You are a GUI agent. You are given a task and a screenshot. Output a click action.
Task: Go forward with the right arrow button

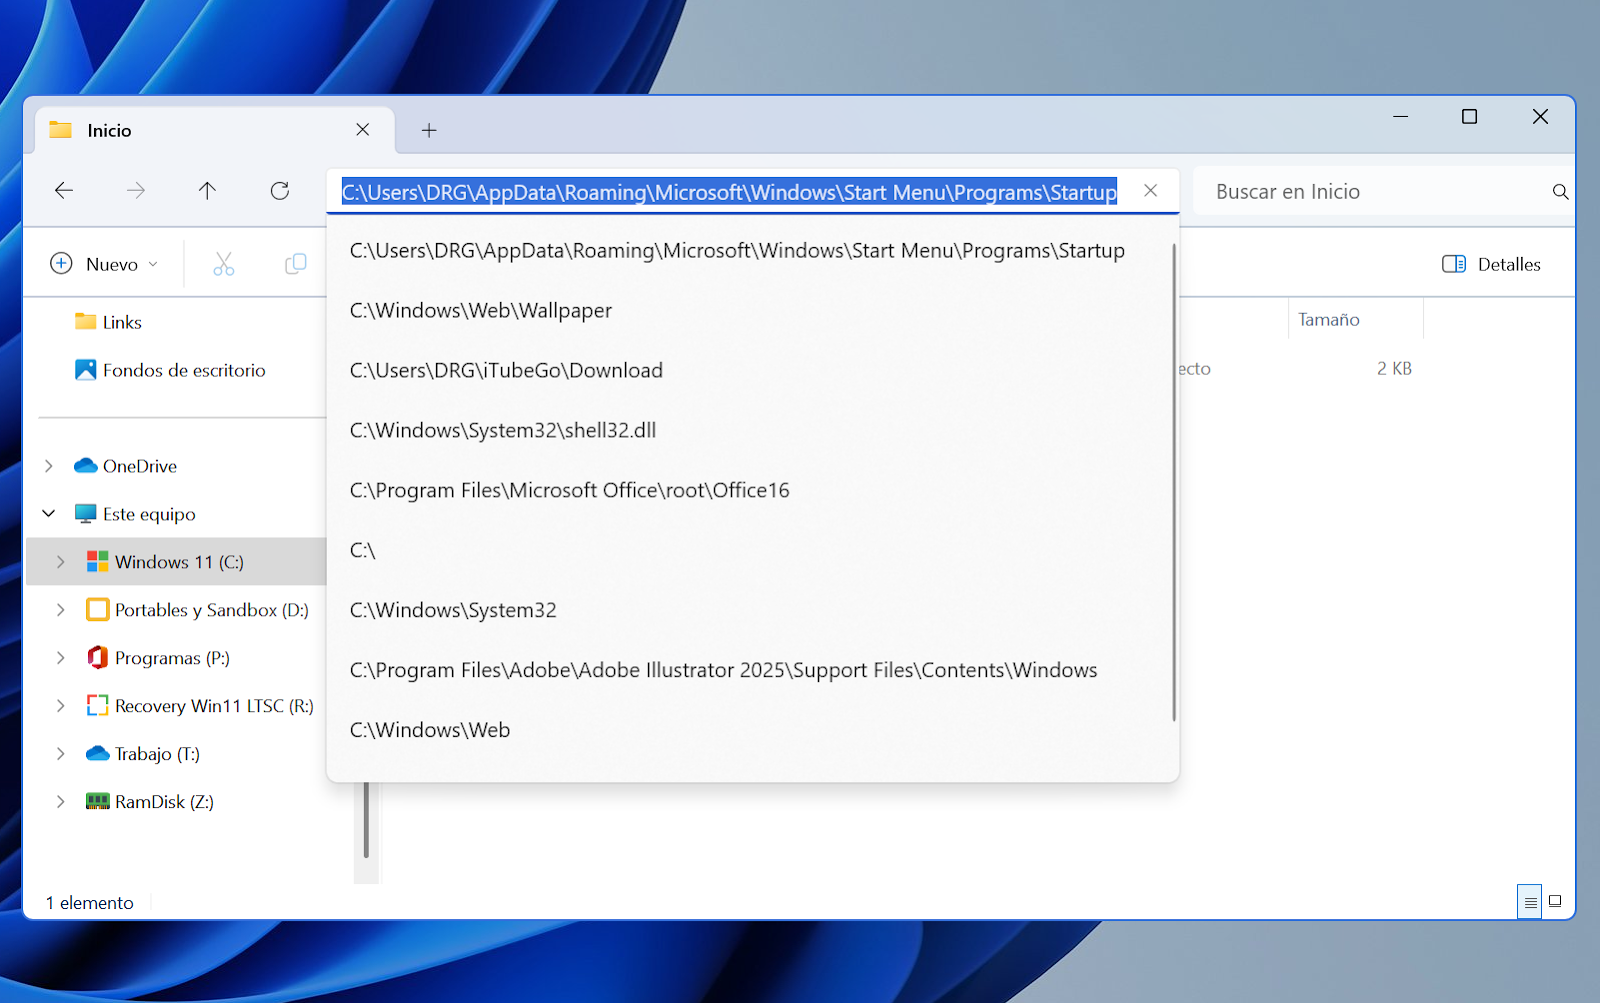point(136,190)
